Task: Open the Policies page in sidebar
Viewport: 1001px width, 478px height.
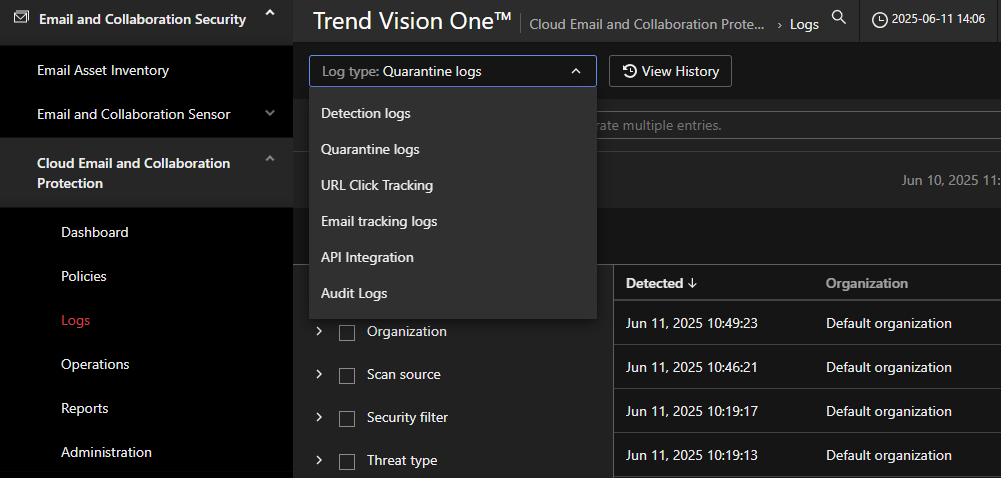Action: pos(84,276)
